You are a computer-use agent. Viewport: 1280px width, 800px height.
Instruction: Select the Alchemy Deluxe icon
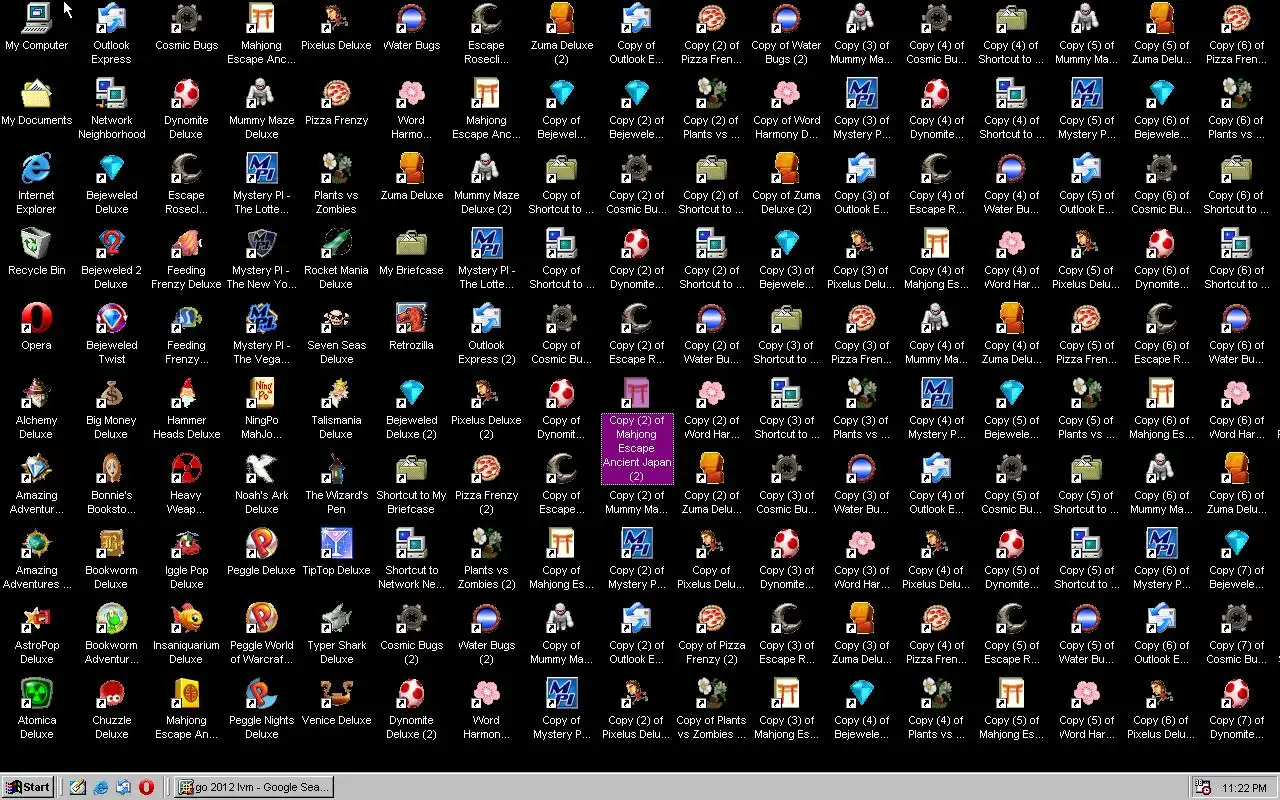pos(37,410)
